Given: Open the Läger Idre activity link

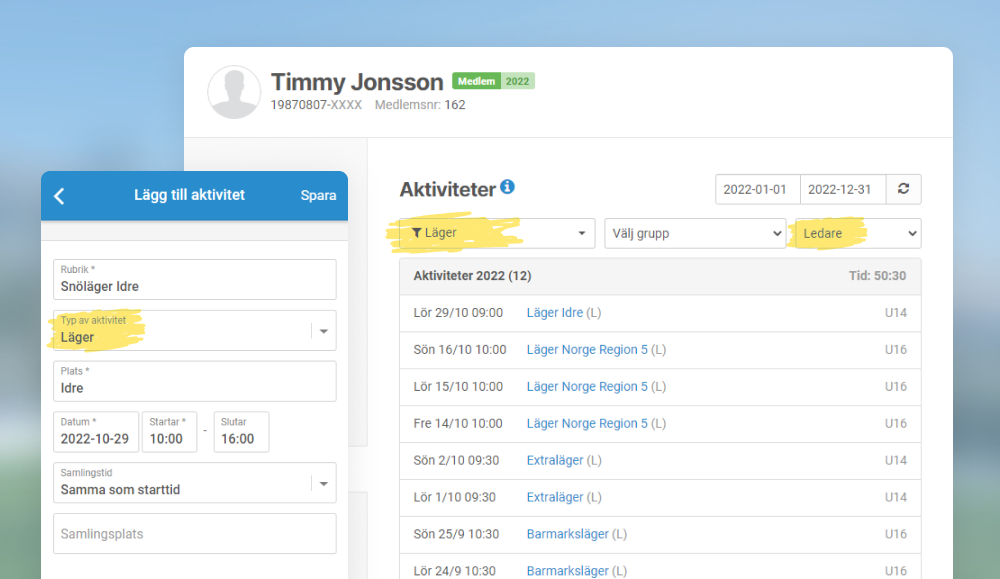Looking at the screenshot, I should tap(555, 312).
